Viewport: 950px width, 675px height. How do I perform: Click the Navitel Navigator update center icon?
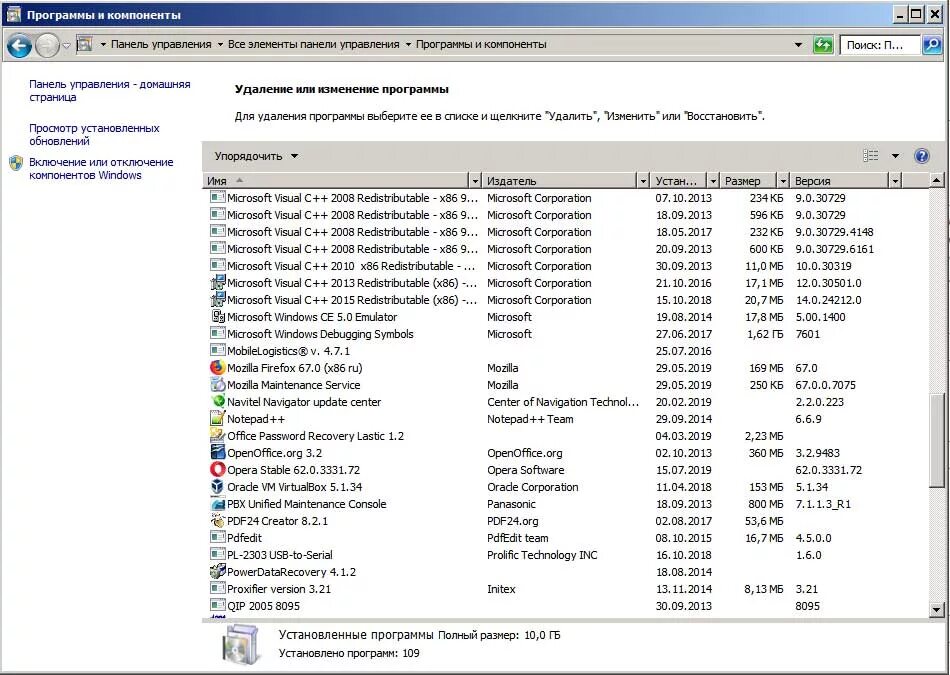click(218, 402)
